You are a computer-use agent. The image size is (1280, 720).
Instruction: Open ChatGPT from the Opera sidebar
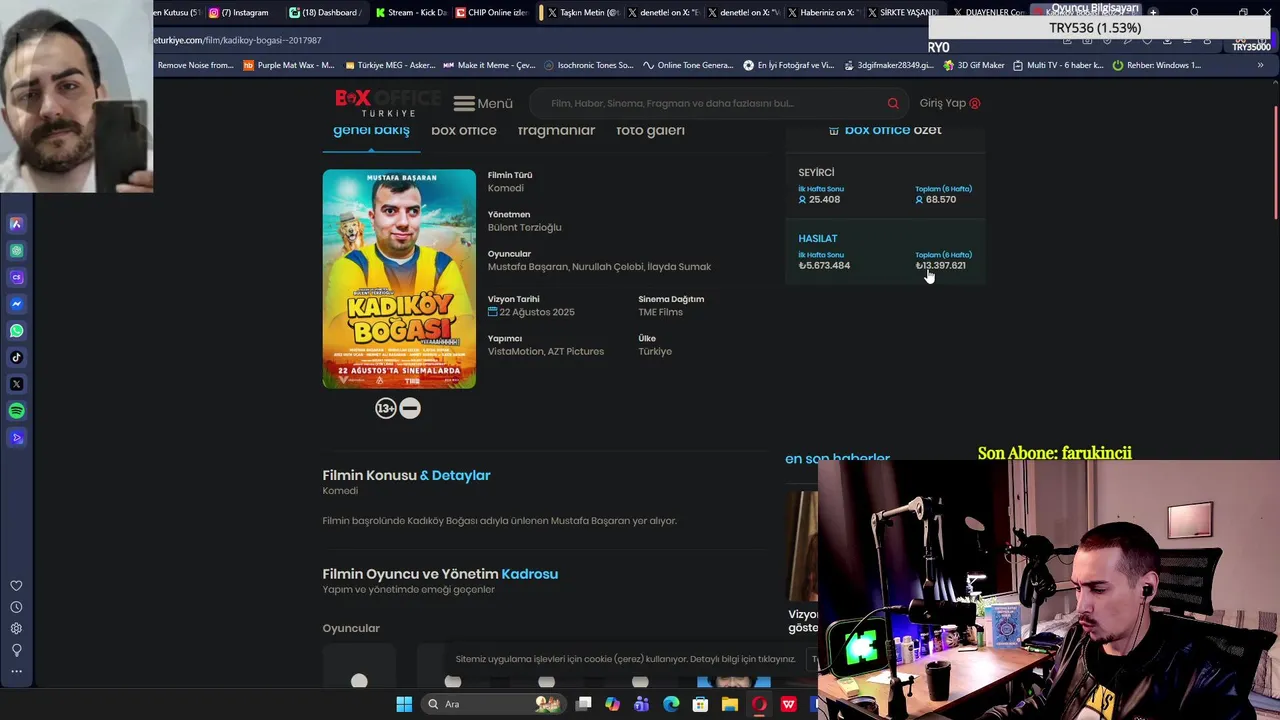pos(16,251)
